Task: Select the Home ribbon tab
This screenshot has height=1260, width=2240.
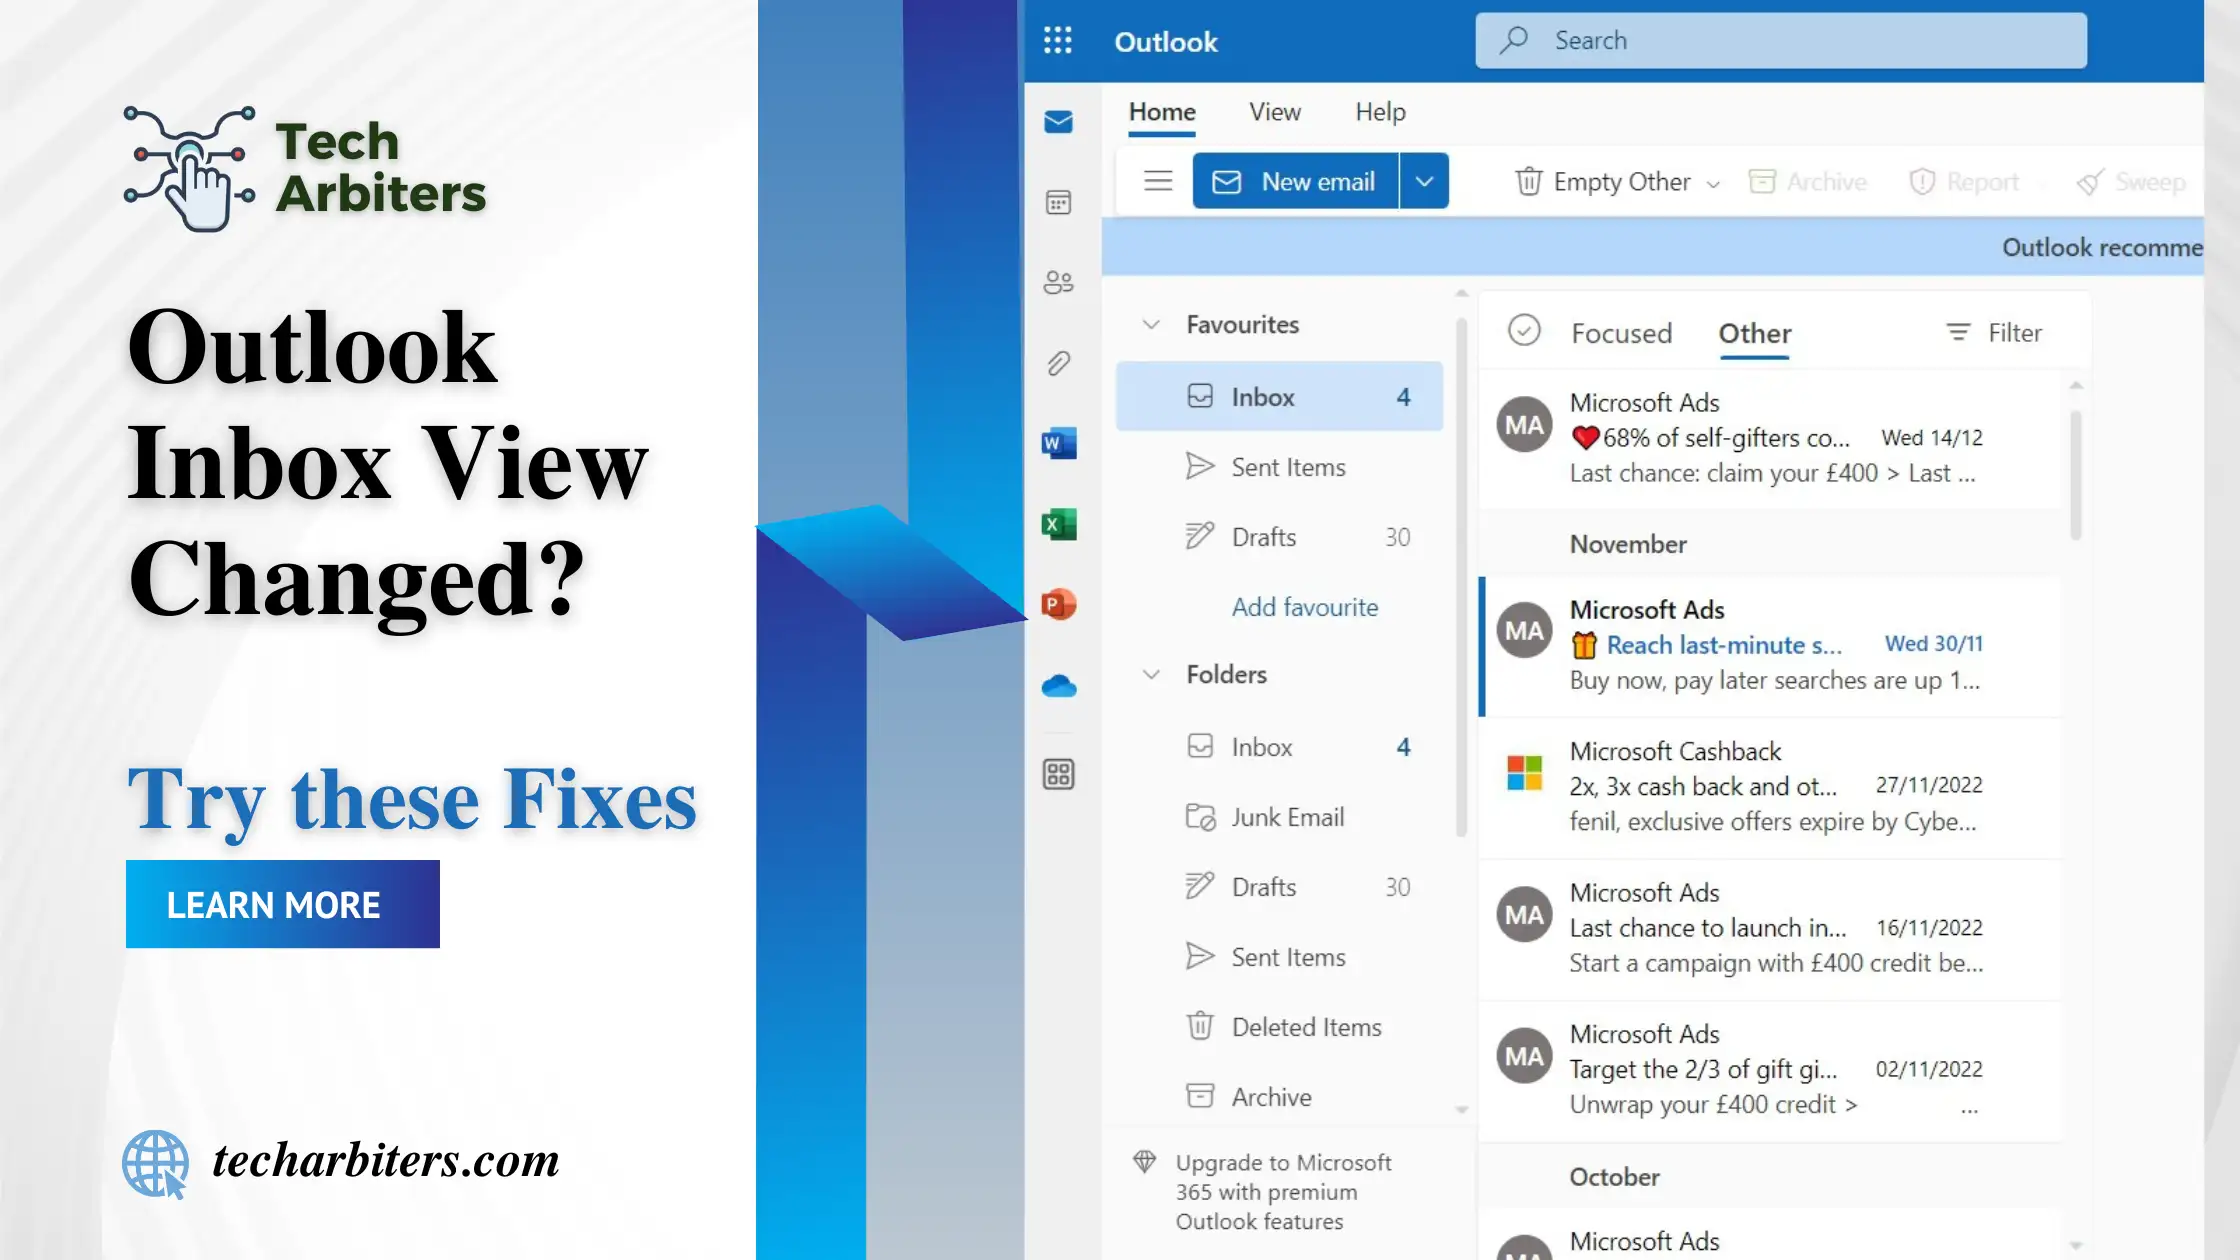Action: click(x=1162, y=111)
